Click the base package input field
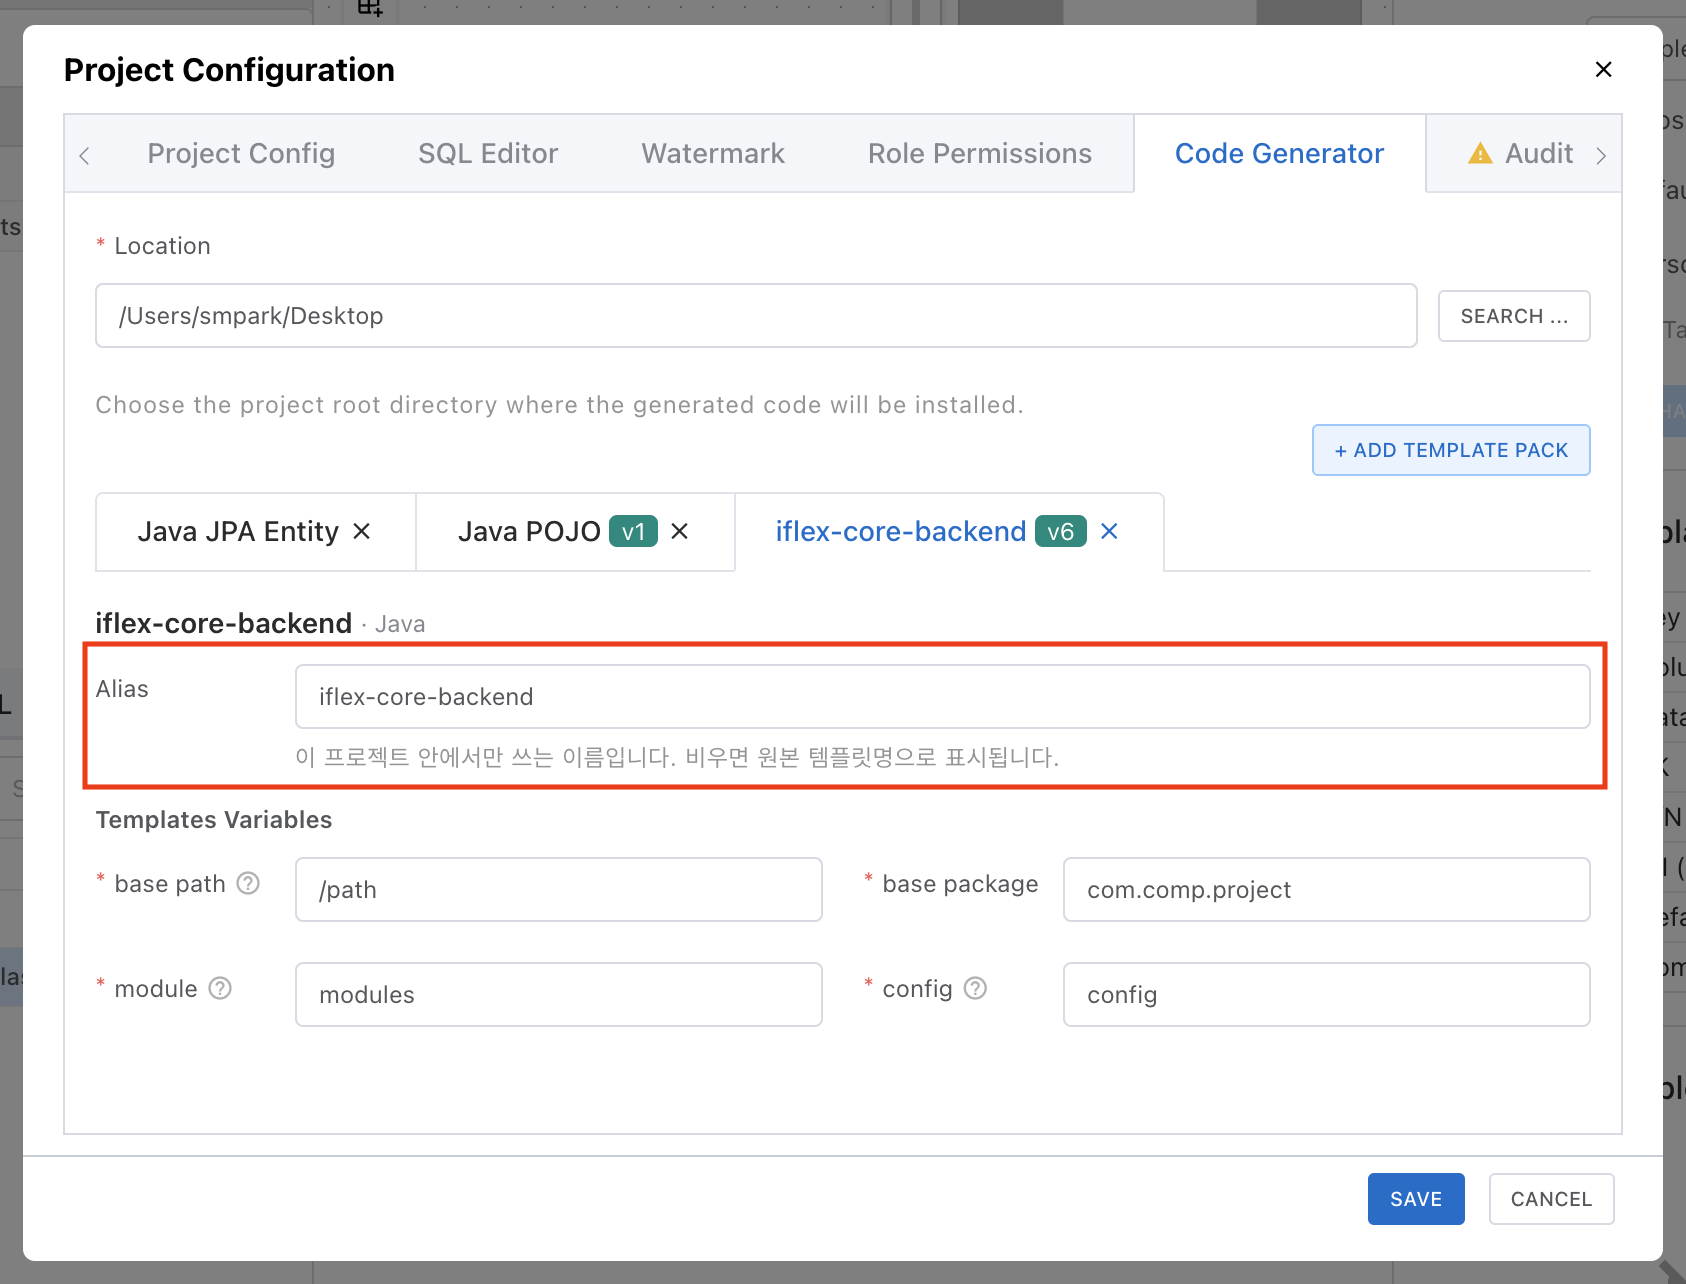1686x1284 pixels. [1326, 889]
